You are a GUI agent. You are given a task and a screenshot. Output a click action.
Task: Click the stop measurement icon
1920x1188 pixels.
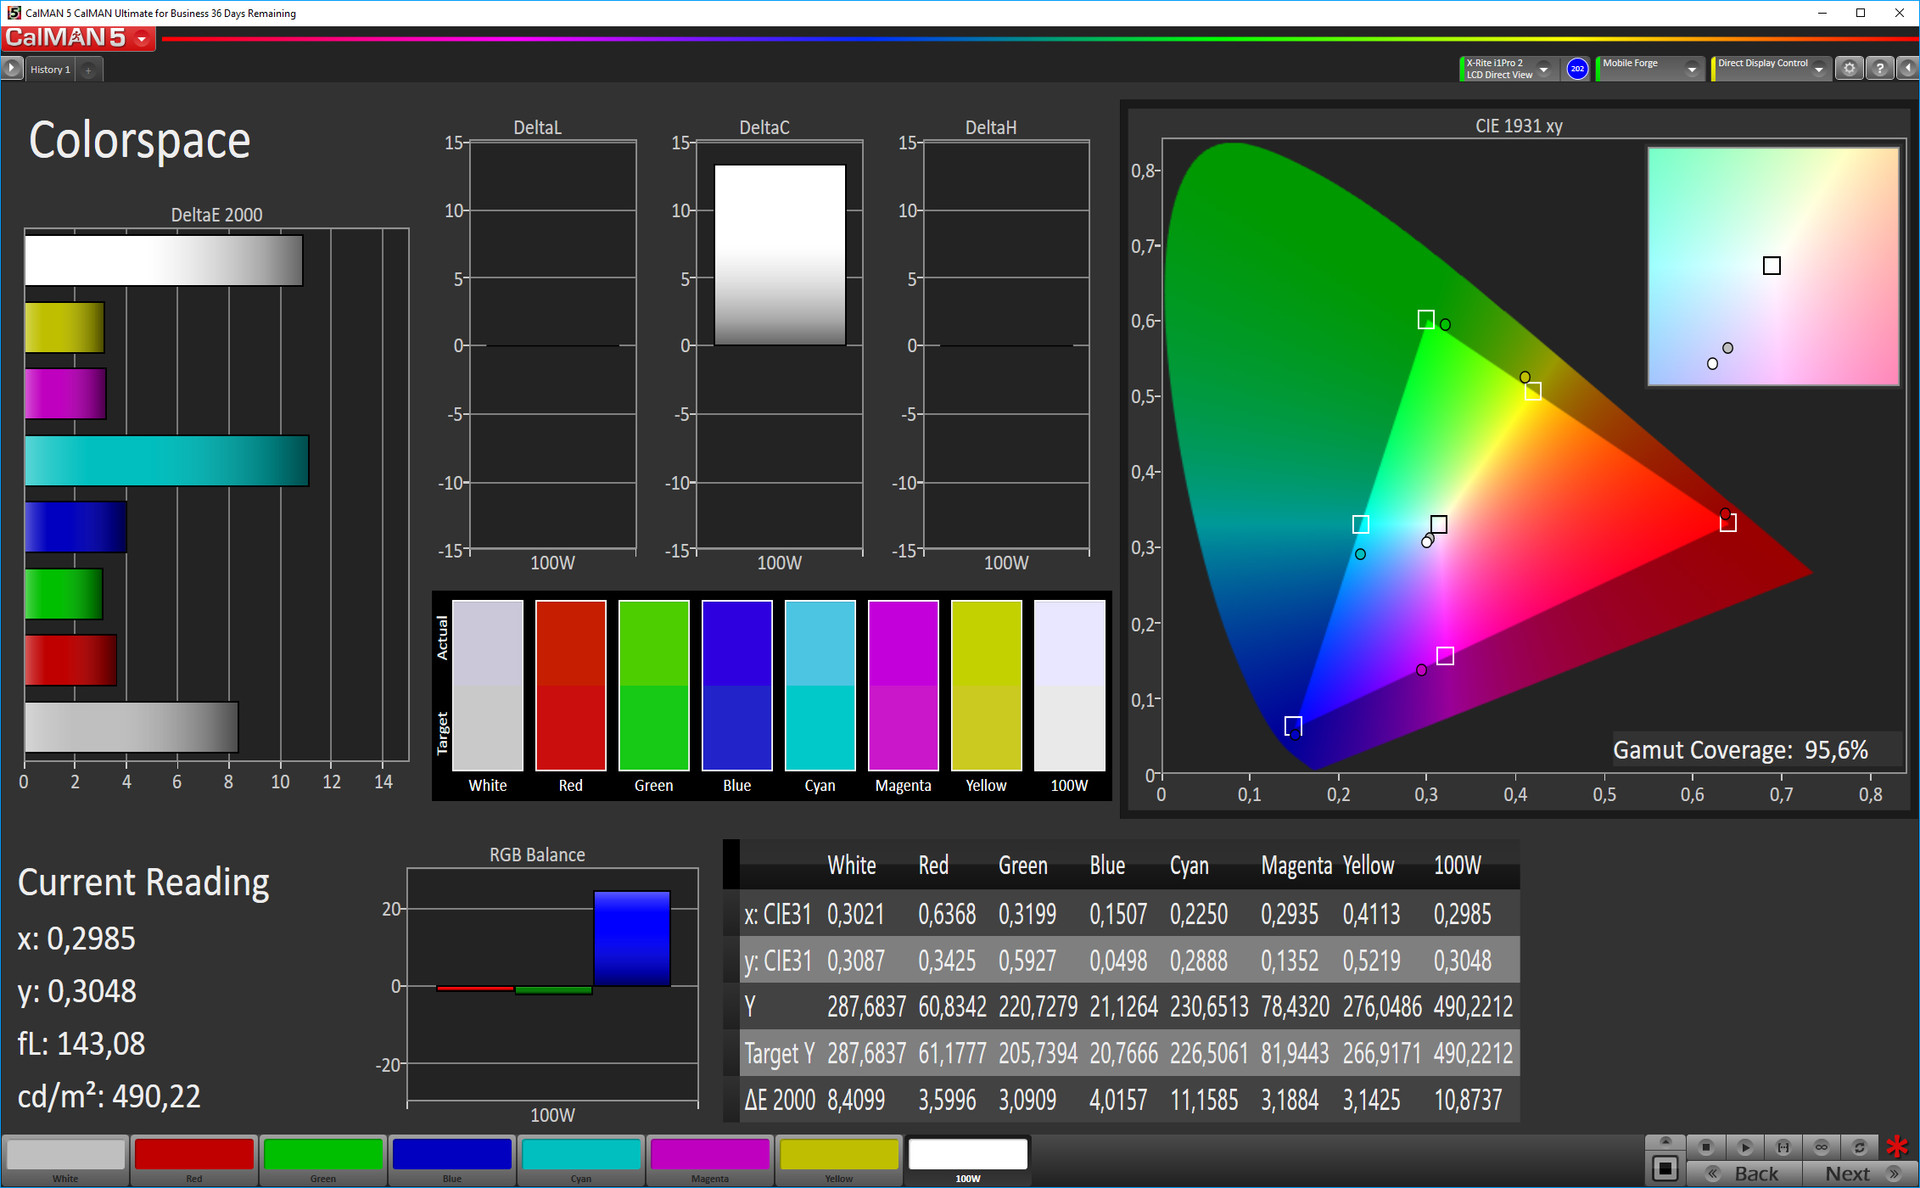[1706, 1147]
